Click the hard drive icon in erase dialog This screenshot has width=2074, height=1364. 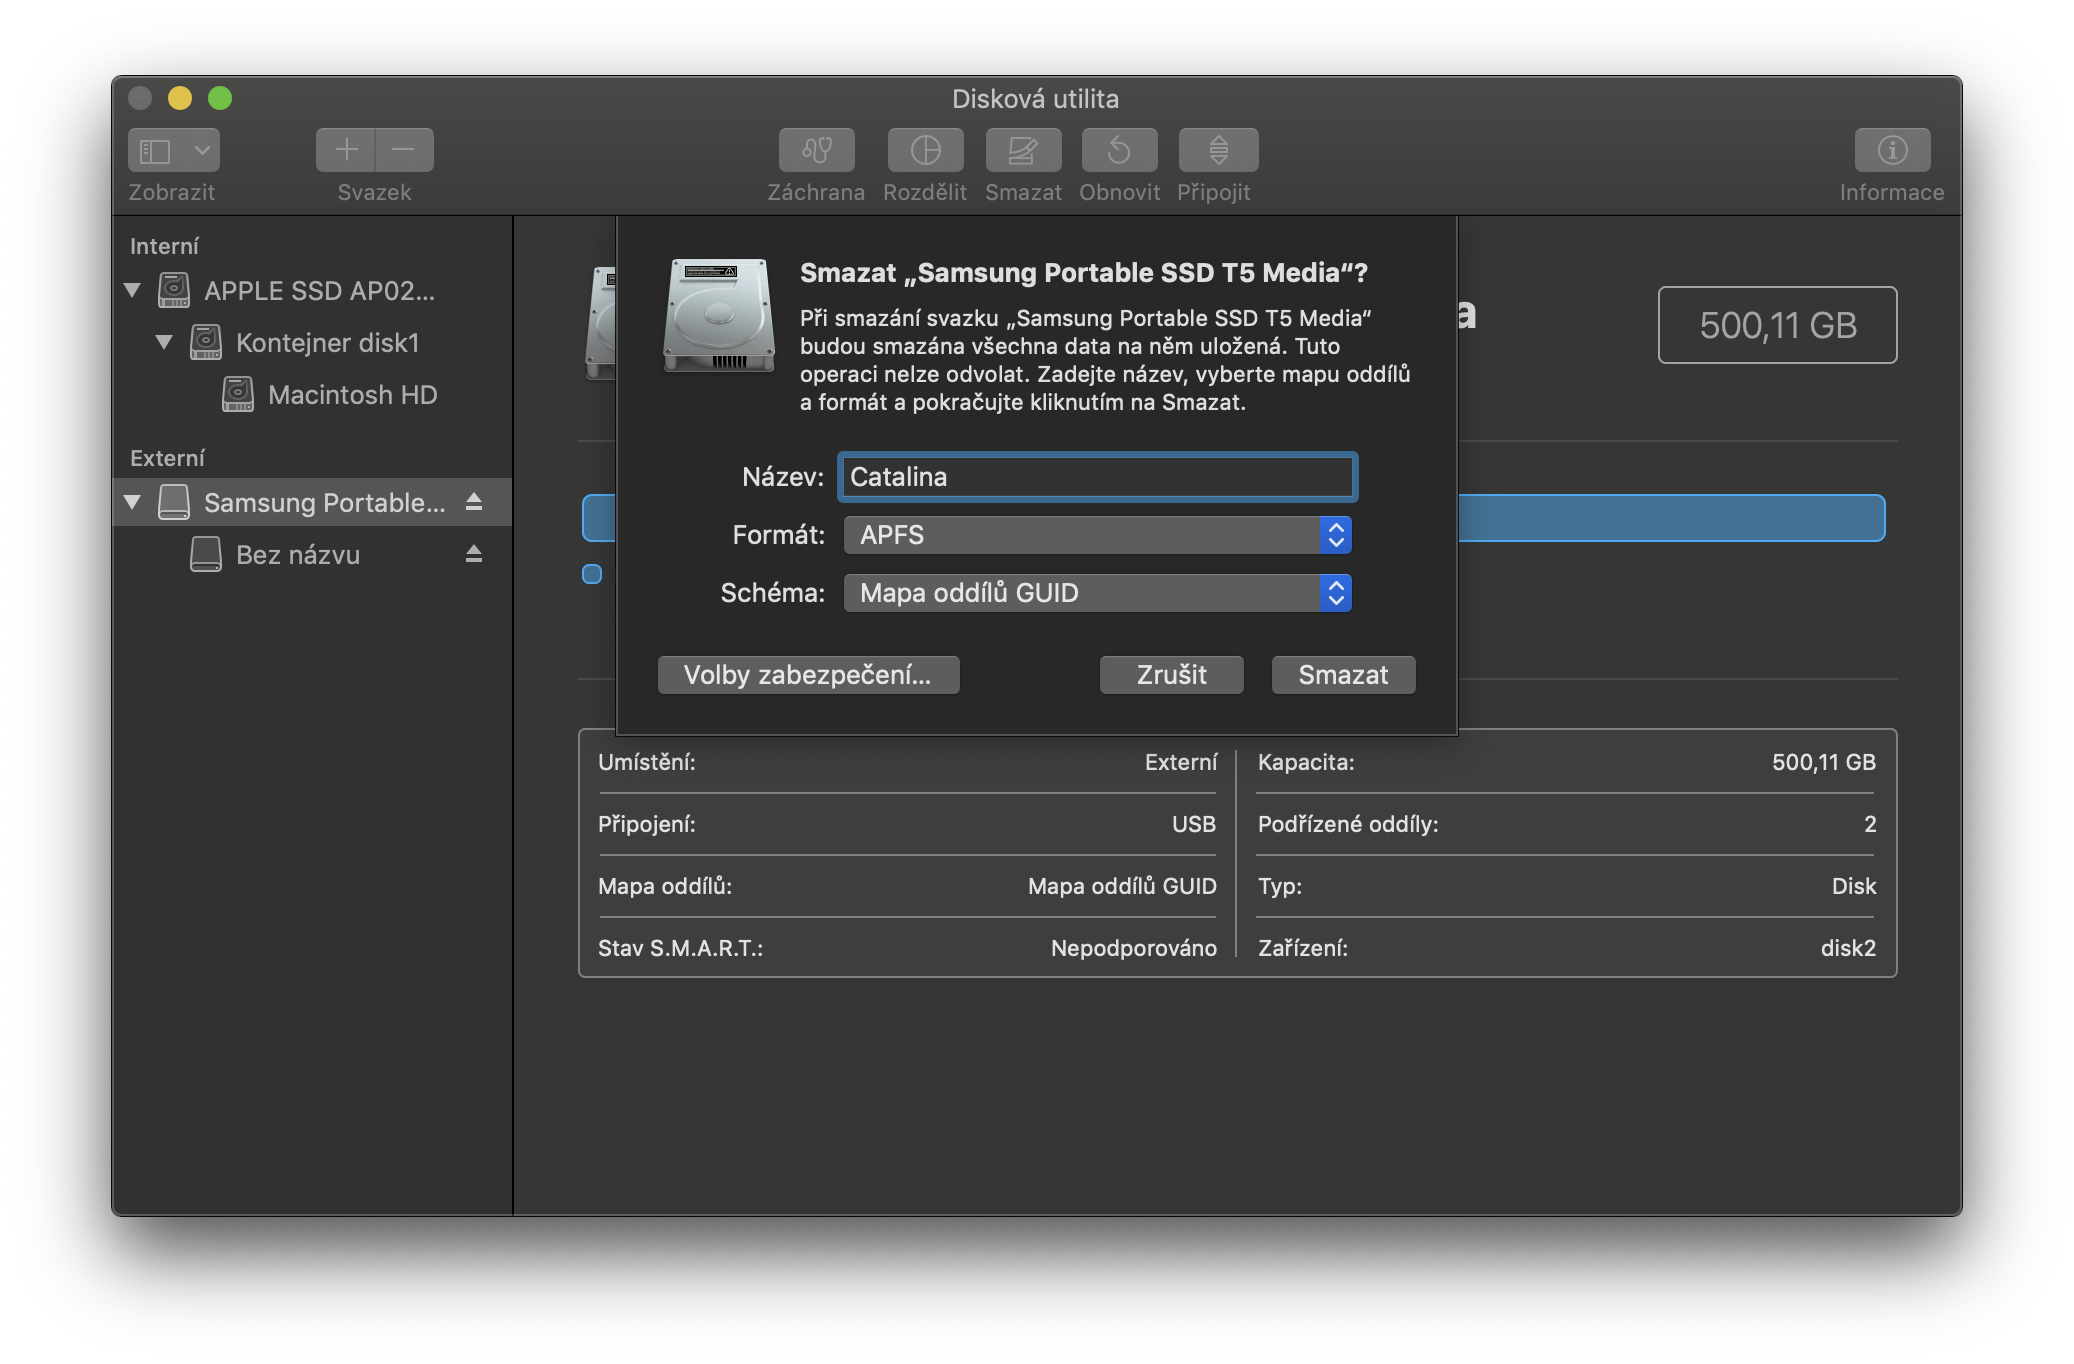[719, 315]
